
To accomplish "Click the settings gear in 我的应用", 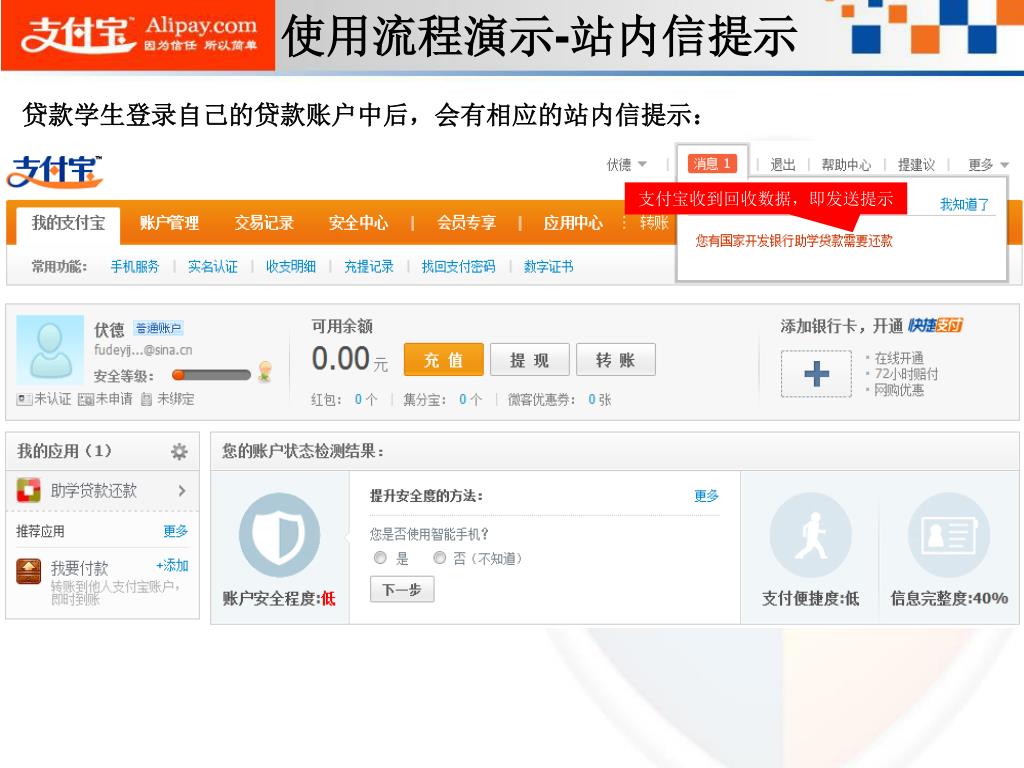I will (x=179, y=451).
